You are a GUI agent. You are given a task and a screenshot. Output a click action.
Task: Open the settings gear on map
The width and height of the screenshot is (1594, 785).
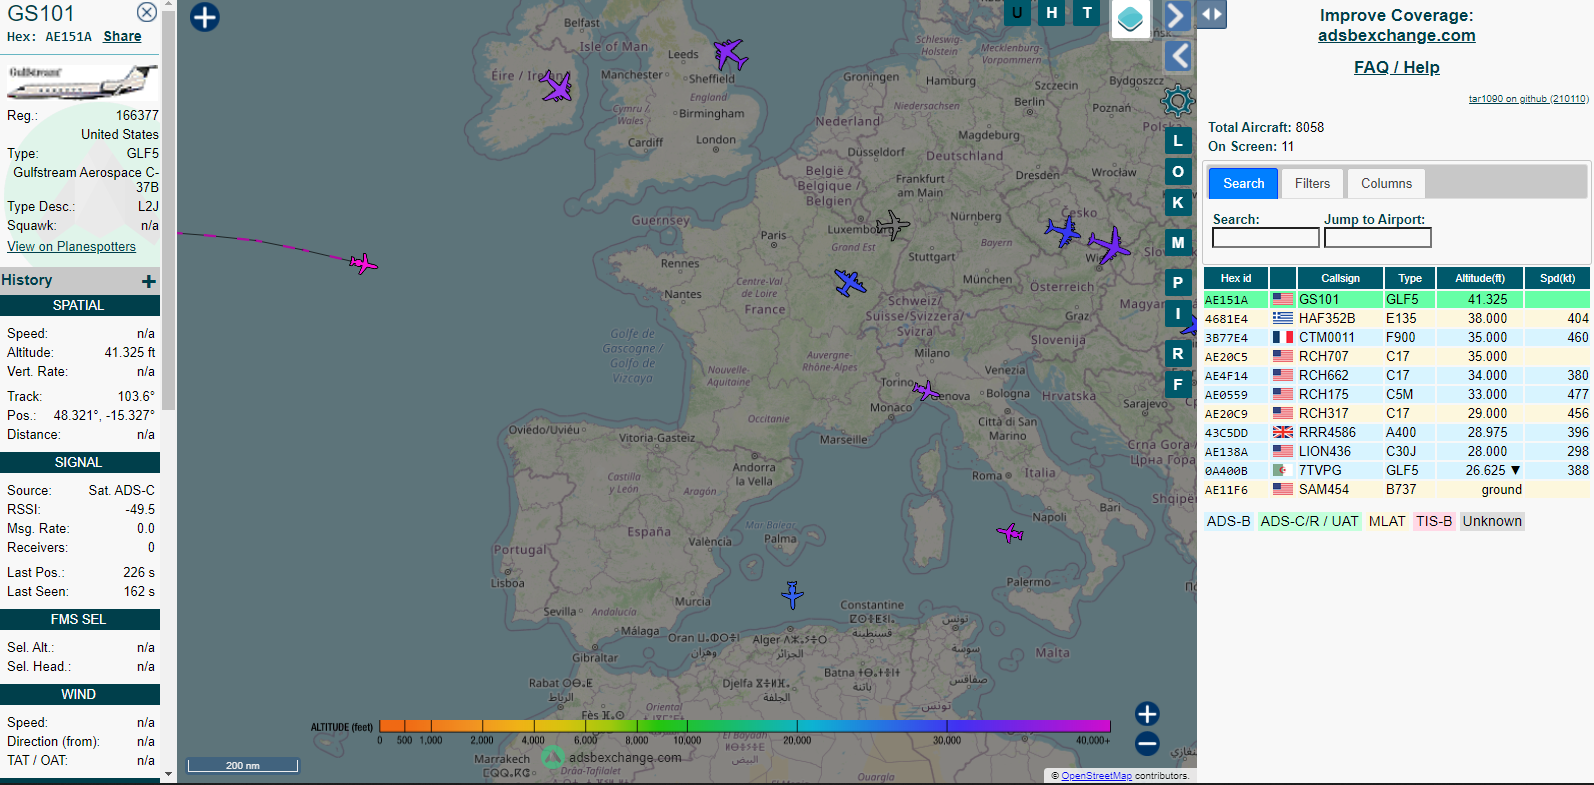(1178, 100)
